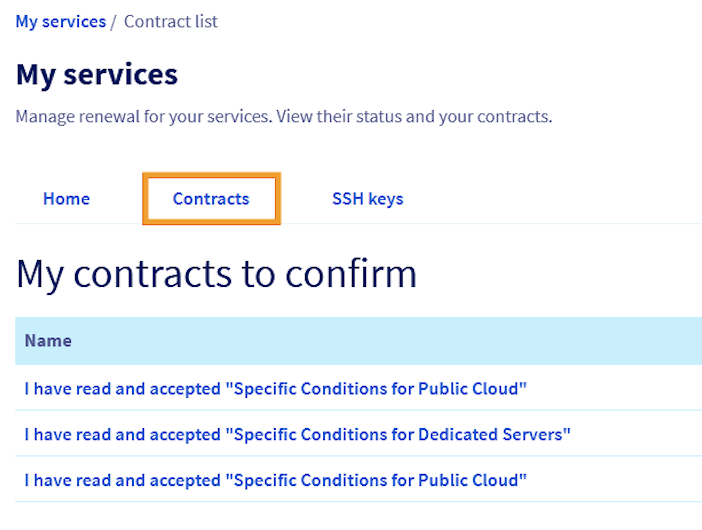Click the Contract list breadcrumb text
This screenshot has width=702, height=530.
click(x=171, y=21)
